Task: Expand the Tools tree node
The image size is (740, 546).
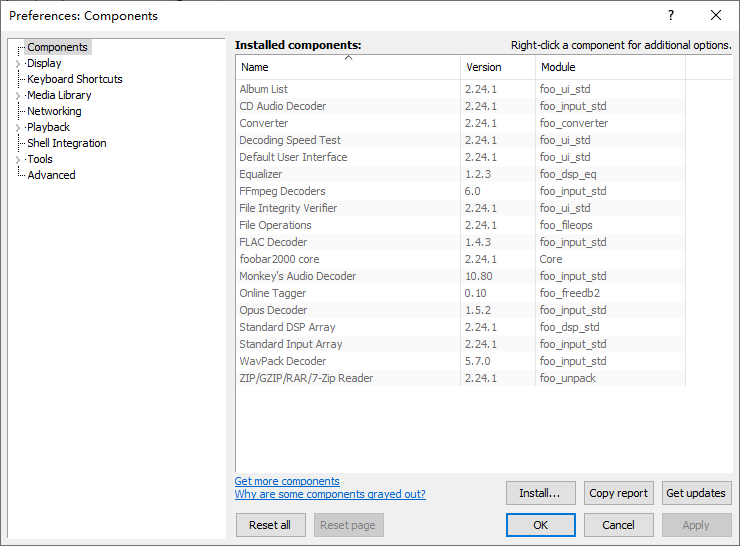Action: 18,160
